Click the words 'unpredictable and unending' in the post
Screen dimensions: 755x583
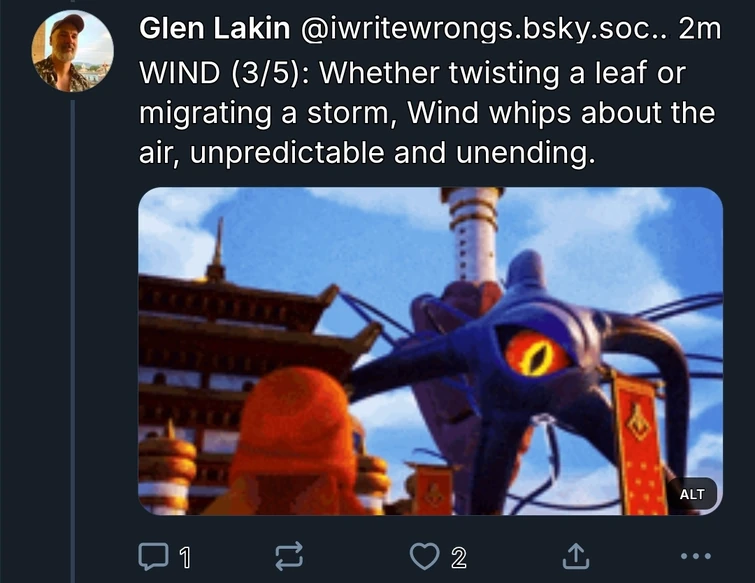pos(393,153)
